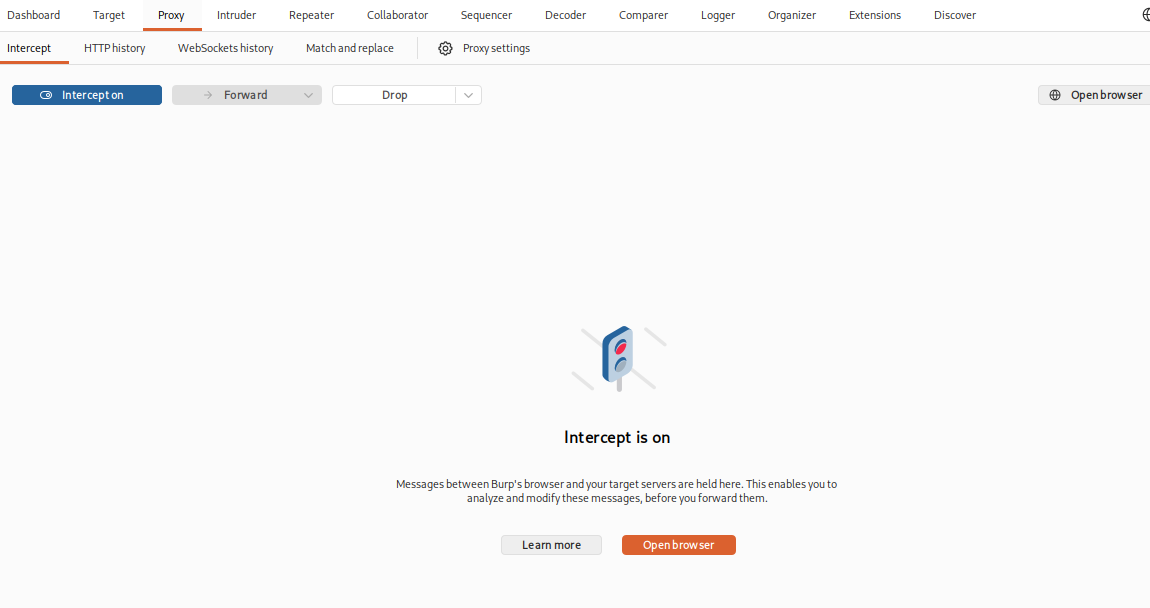Image resolution: width=1150 pixels, height=608 pixels.
Task: Select the Intercept sub-tab
Action: 29,48
